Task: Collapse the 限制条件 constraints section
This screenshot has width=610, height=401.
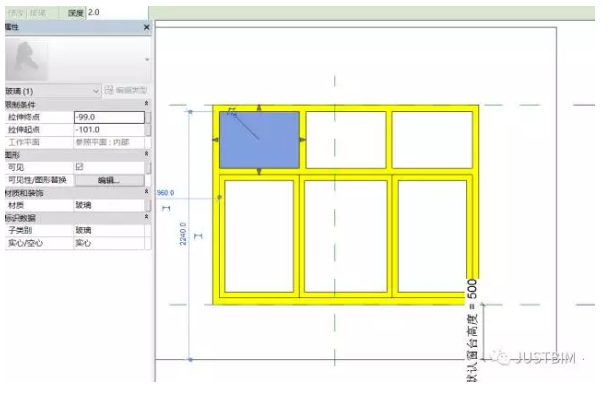Action: (x=146, y=103)
